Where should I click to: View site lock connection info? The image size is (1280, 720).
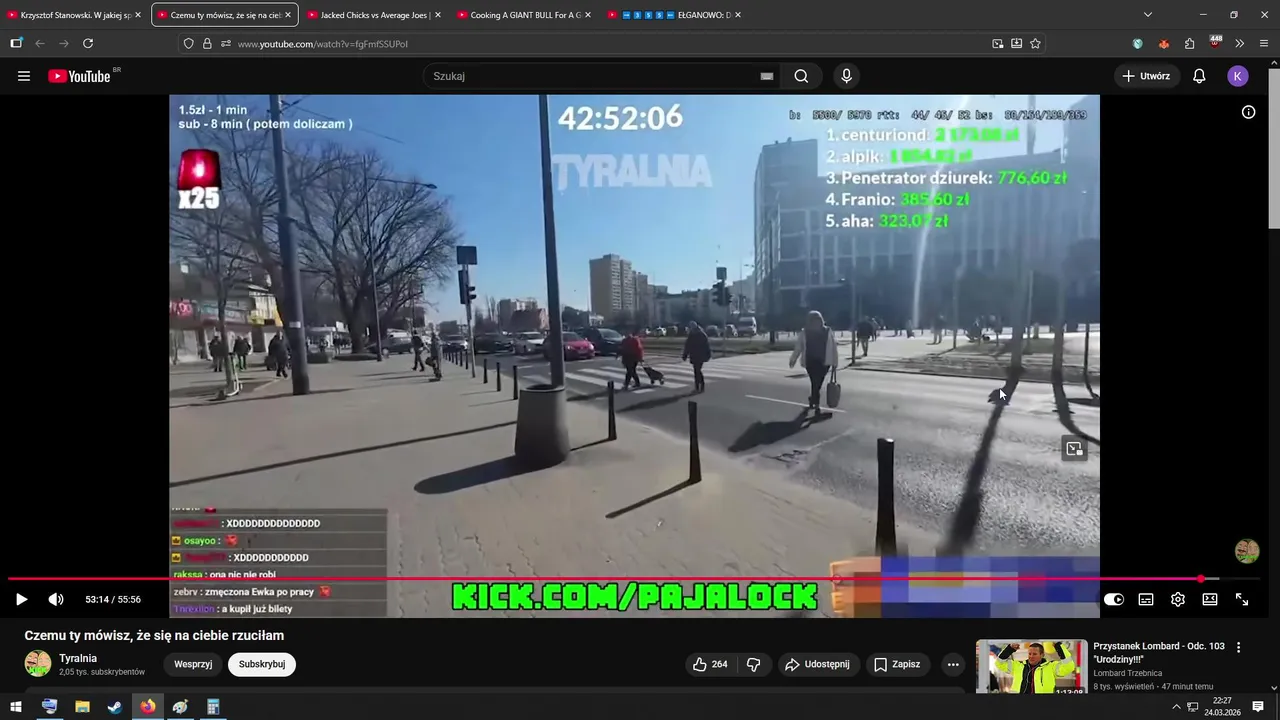point(207,43)
